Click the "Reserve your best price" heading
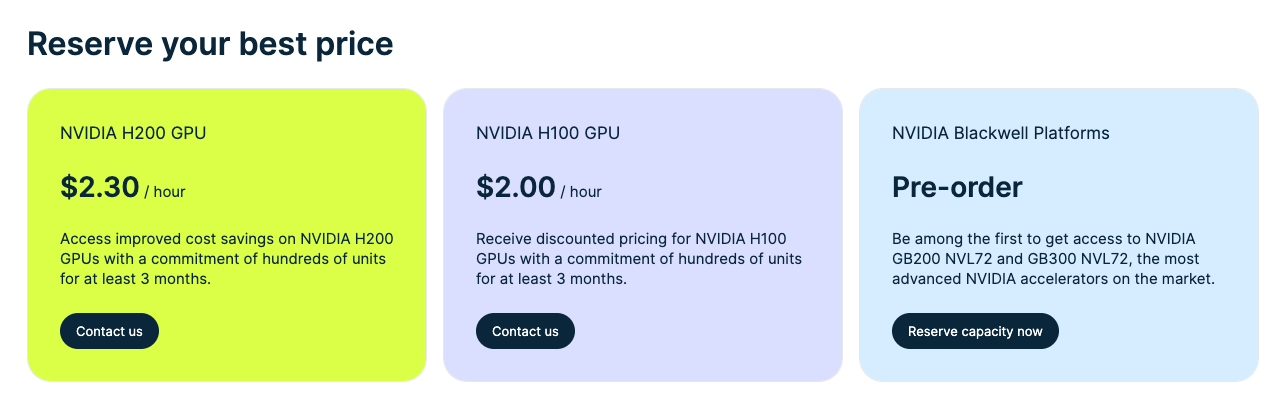Image resolution: width=1272 pixels, height=405 pixels. pos(210,44)
